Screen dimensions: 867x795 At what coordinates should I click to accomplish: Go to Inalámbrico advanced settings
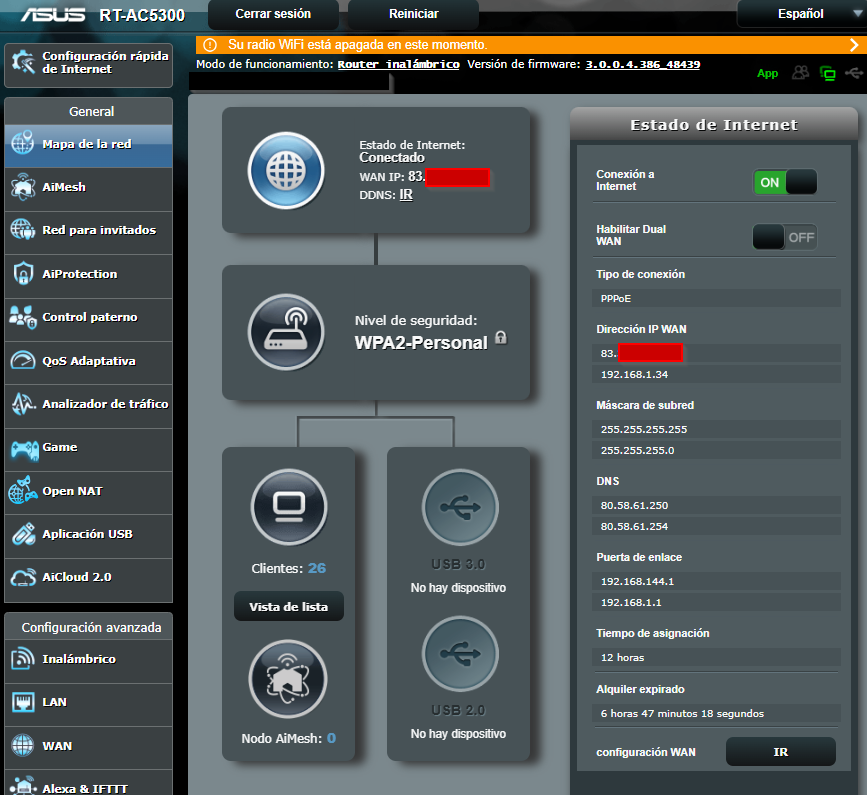click(x=78, y=659)
